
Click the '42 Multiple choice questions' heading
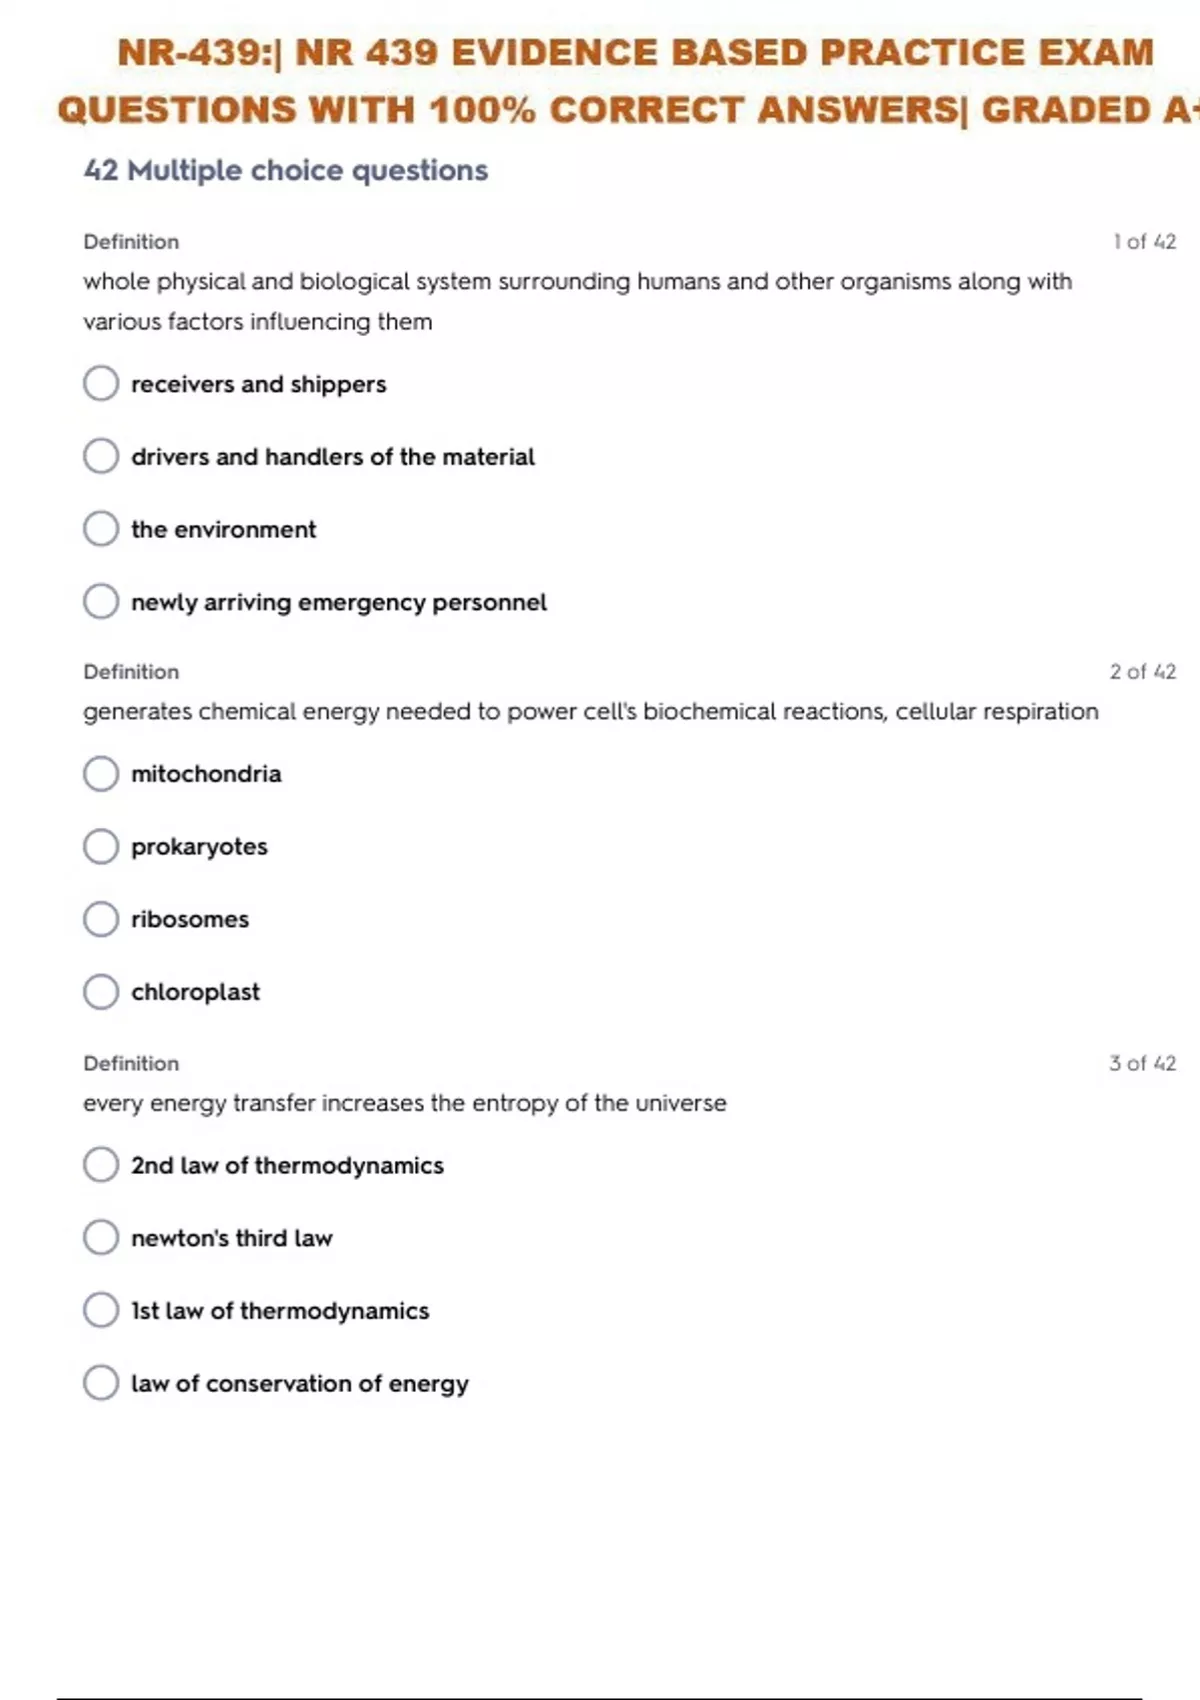tap(286, 171)
